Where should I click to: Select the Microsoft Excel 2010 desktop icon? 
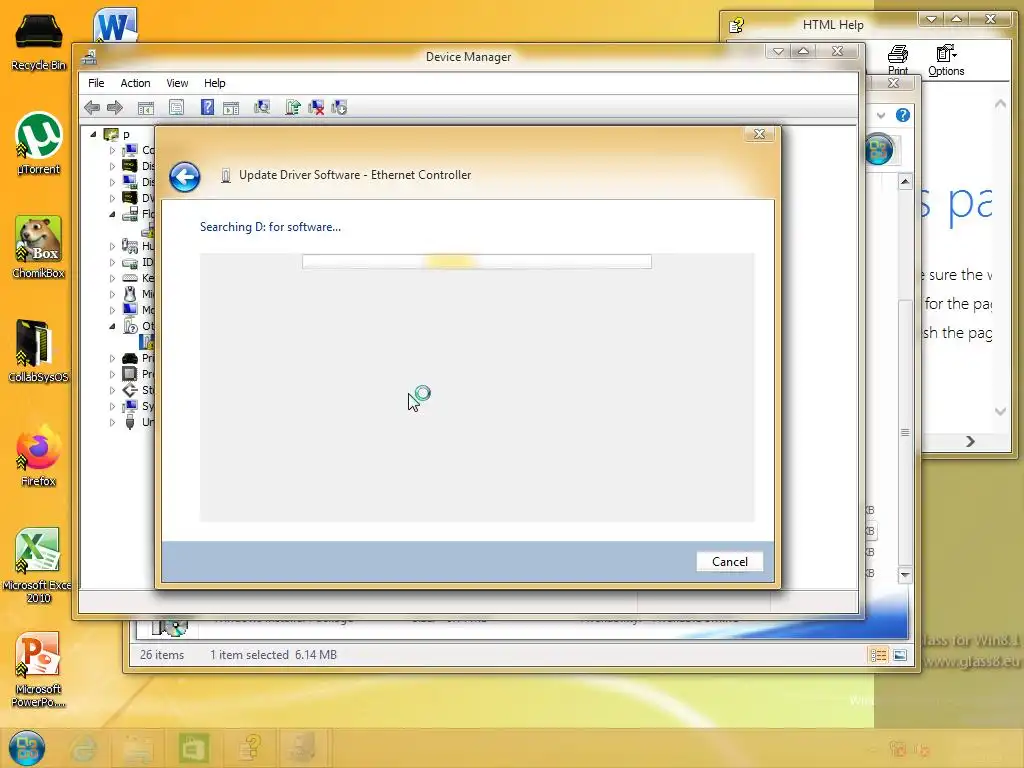(38, 565)
